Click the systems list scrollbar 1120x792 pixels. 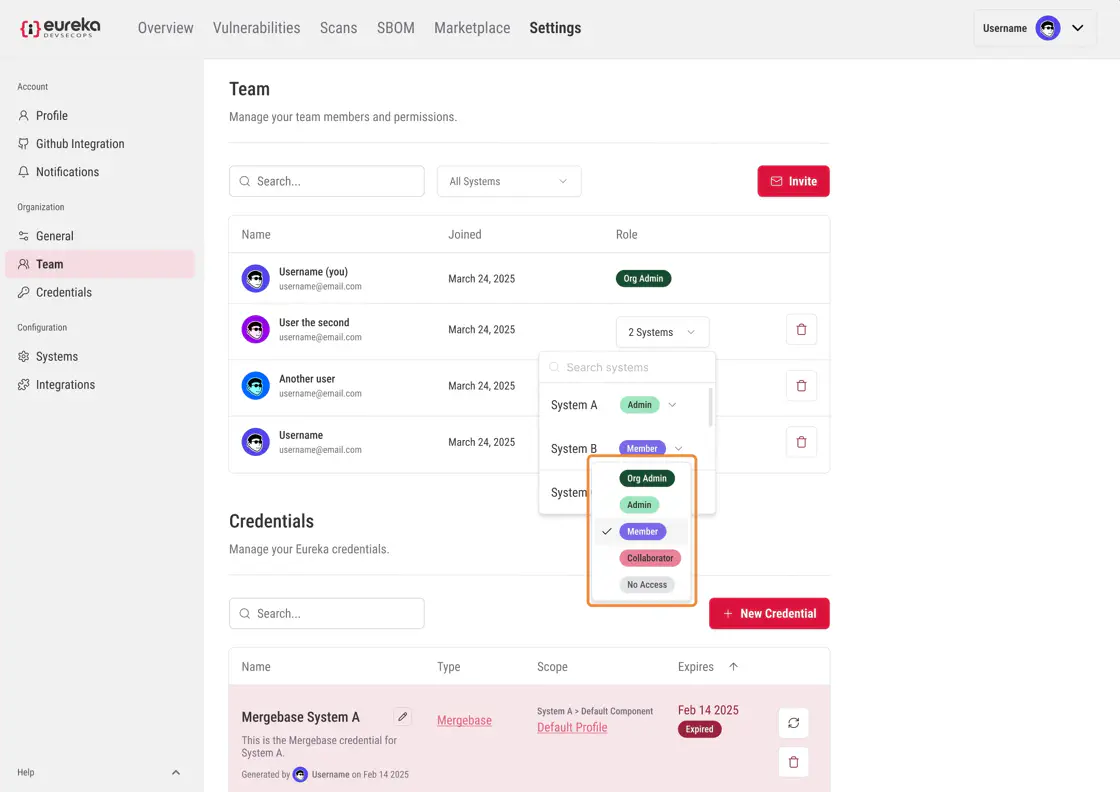tap(711, 407)
